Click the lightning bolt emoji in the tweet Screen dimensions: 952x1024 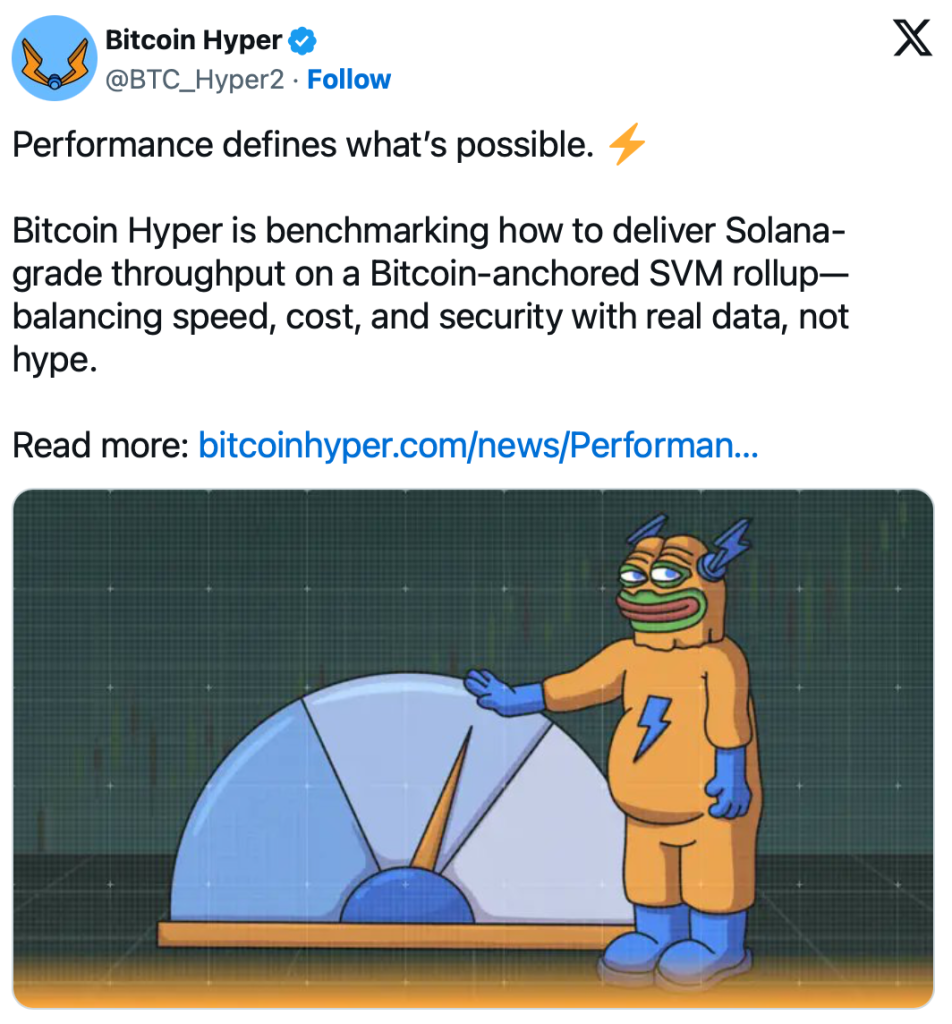tap(627, 147)
